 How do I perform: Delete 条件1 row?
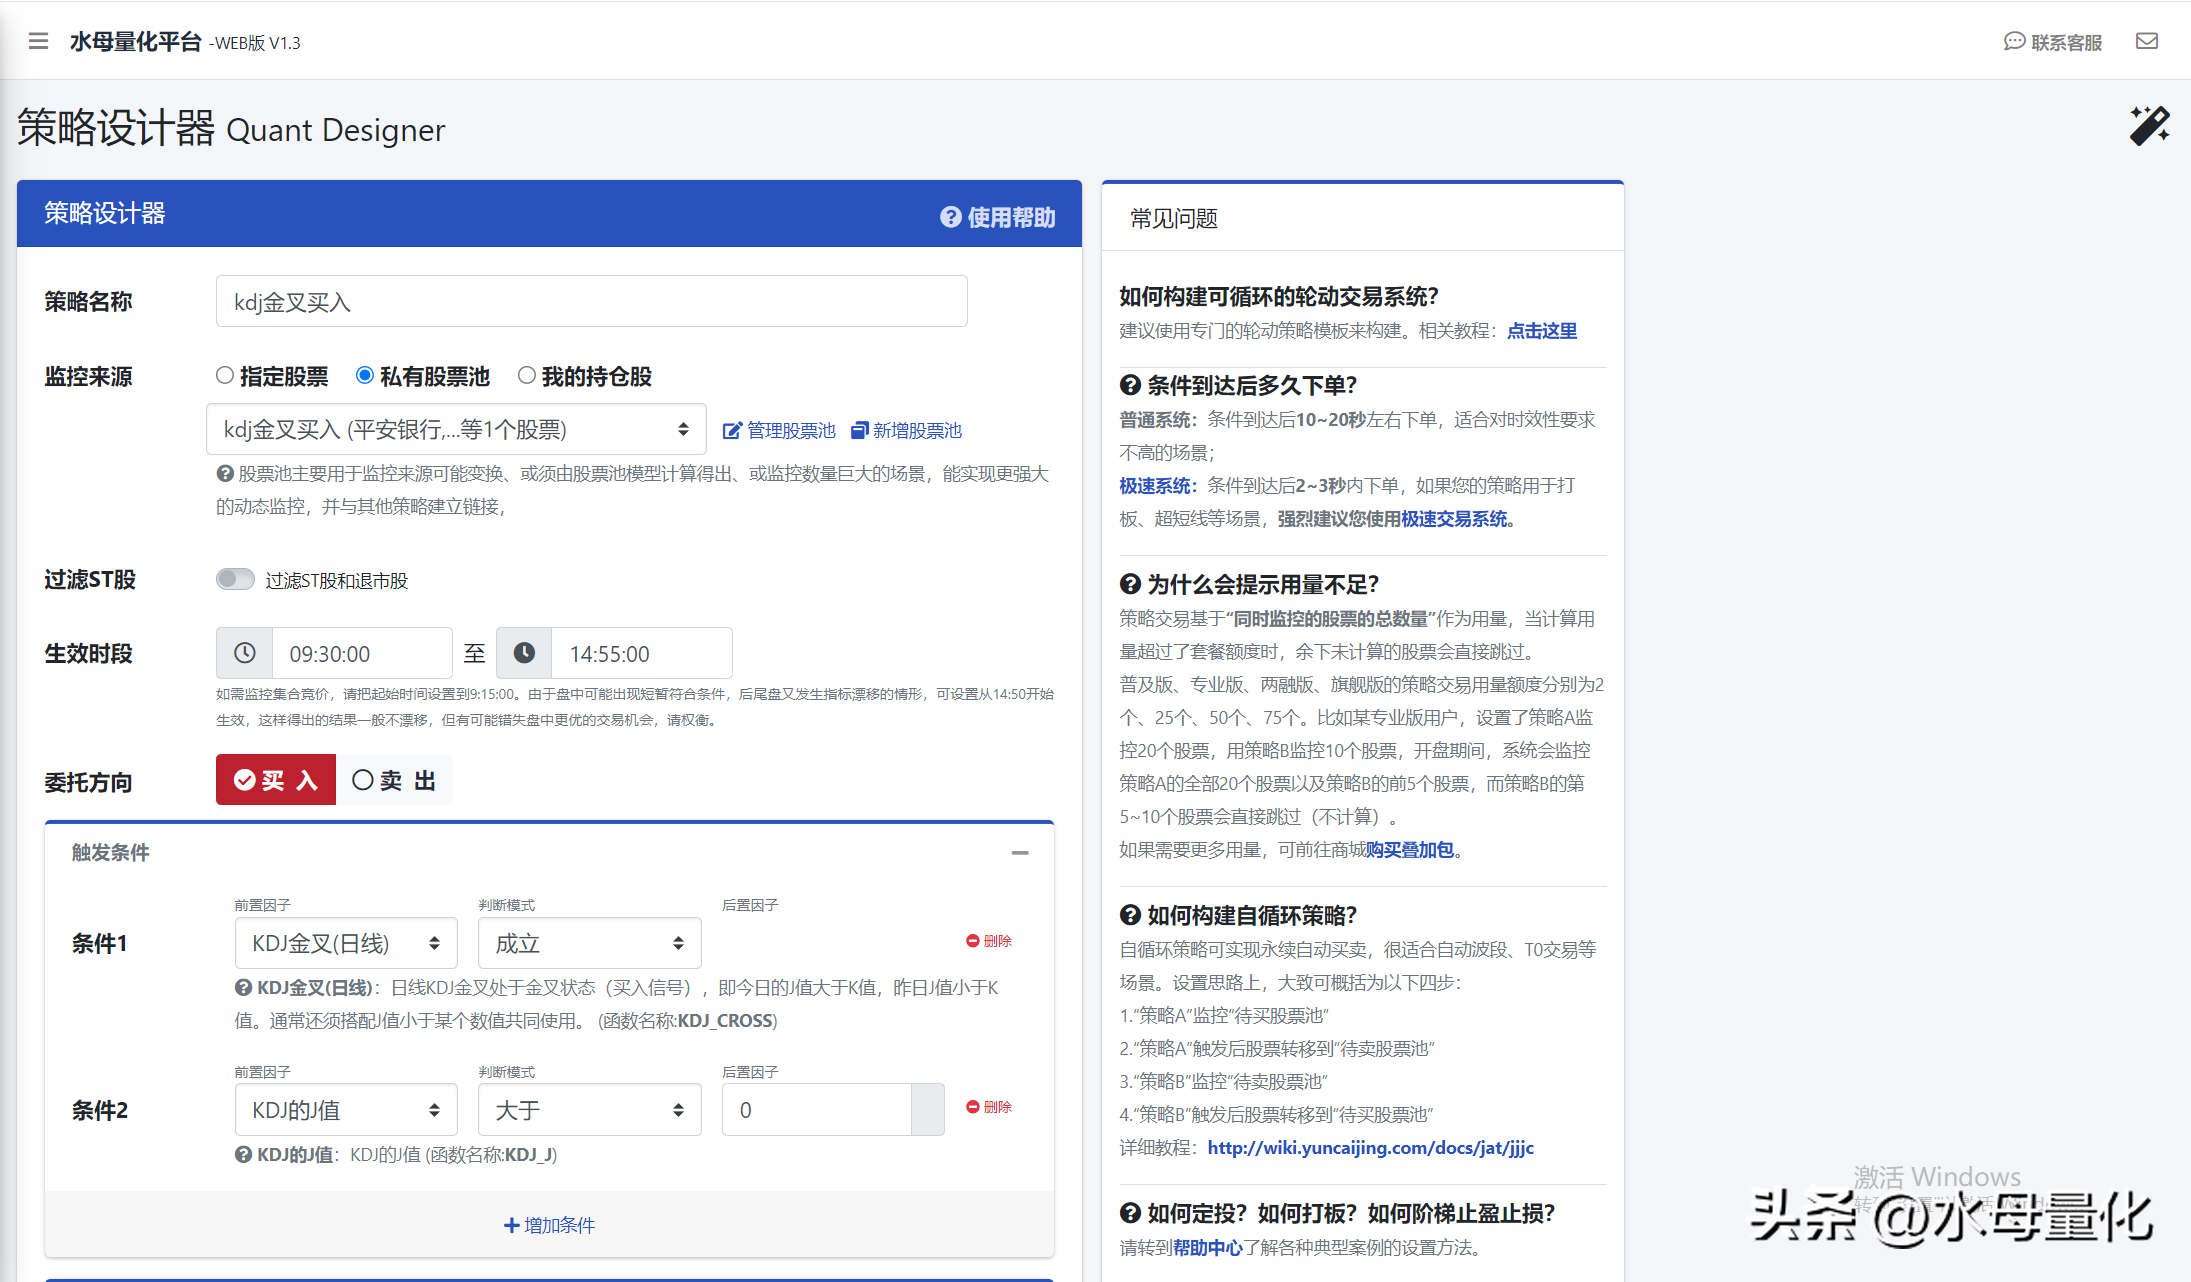[989, 941]
